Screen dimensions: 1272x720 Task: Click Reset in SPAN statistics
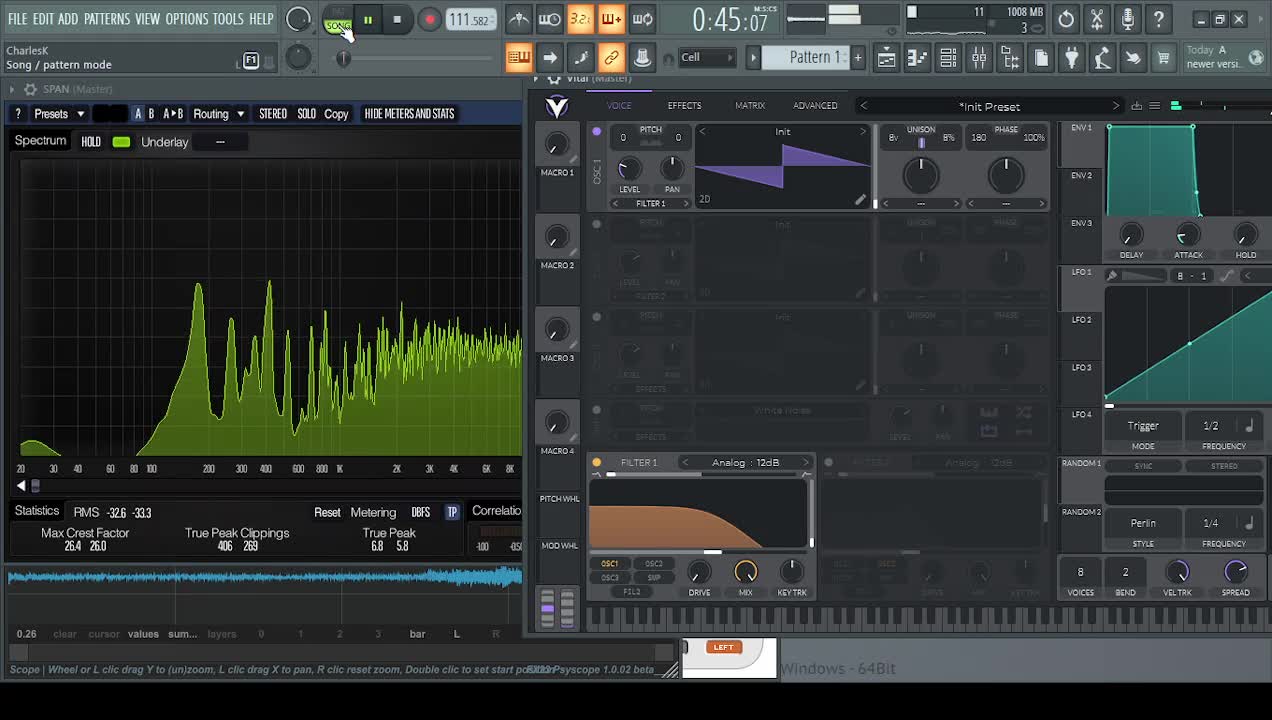(327, 512)
